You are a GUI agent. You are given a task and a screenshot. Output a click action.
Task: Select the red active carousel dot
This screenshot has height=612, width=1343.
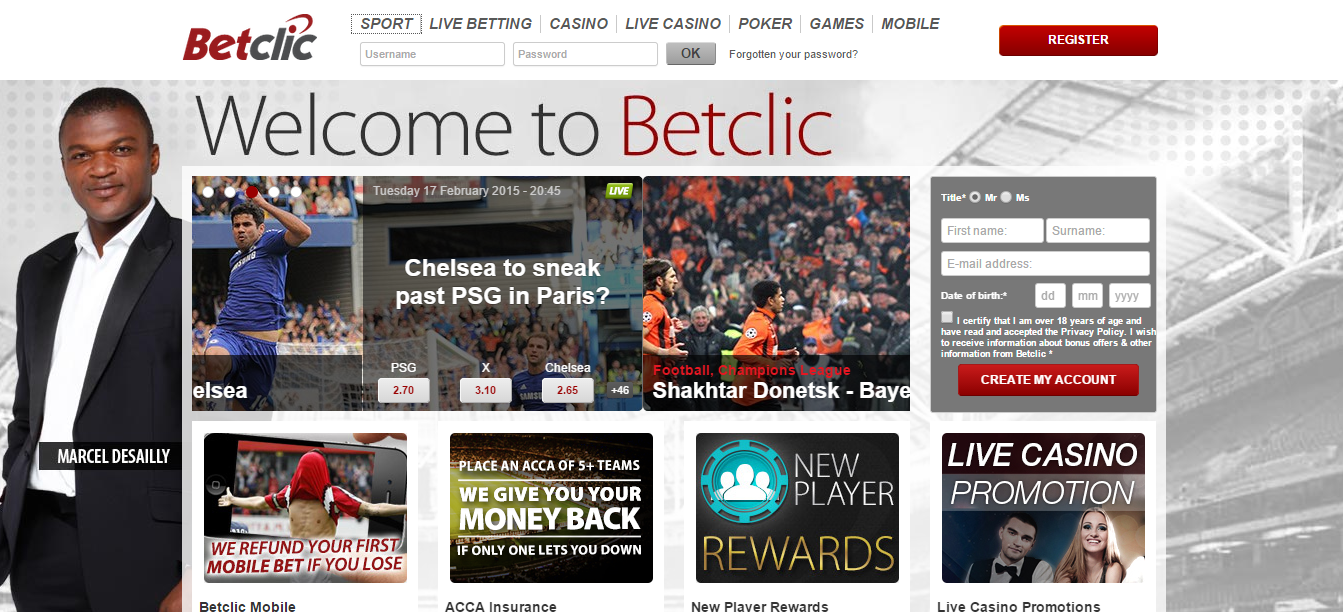[252, 191]
